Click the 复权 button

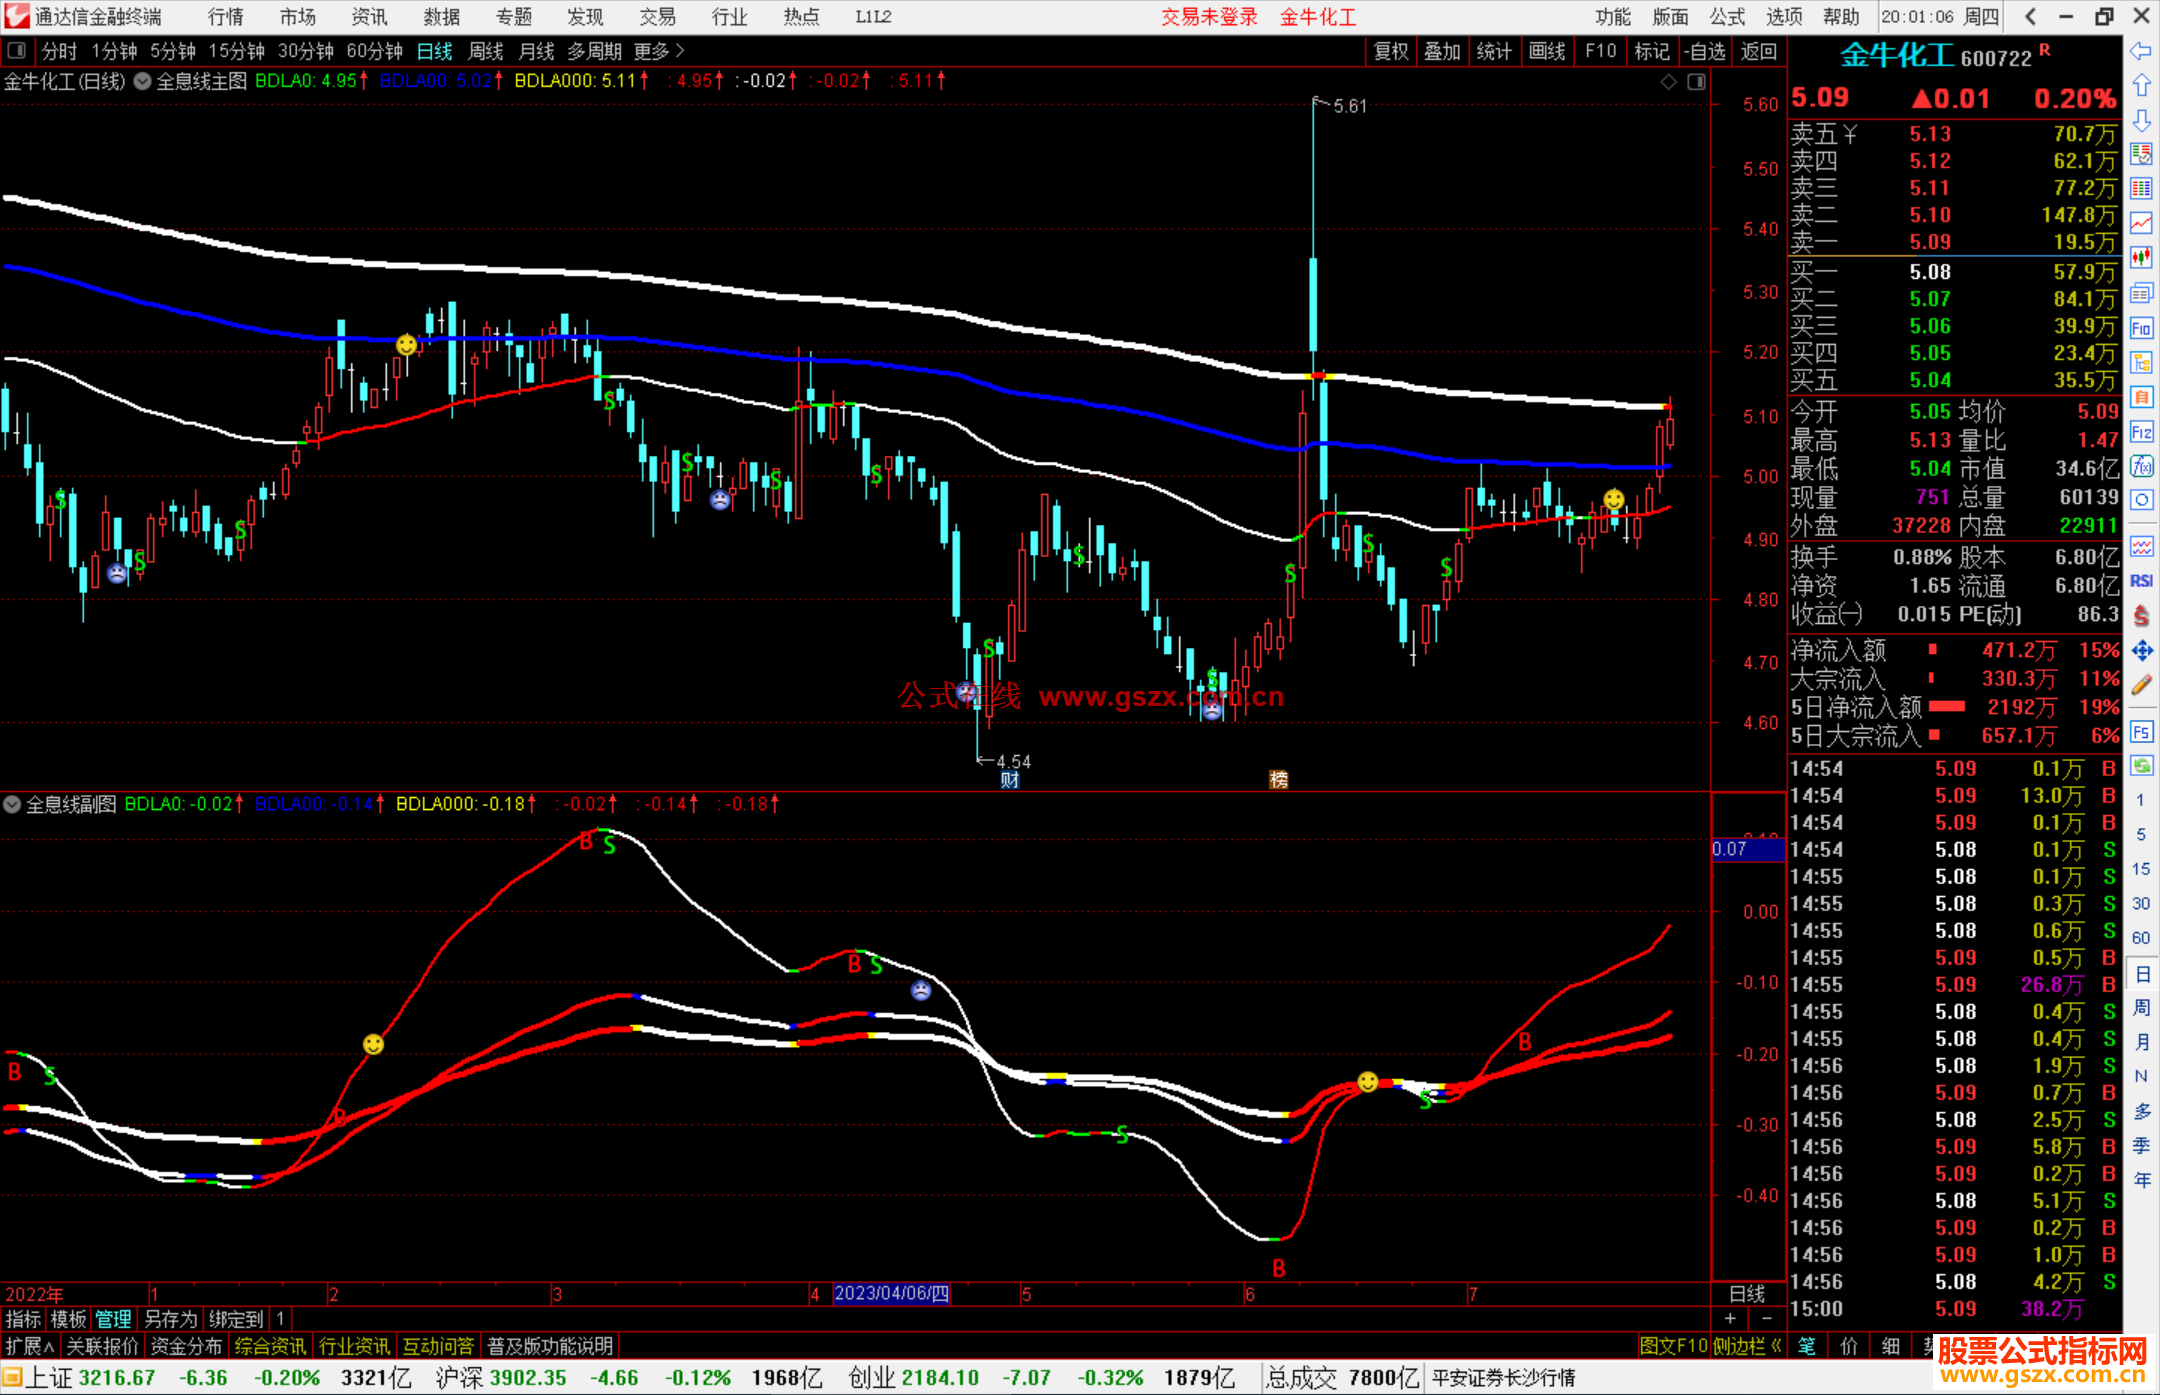tap(1390, 51)
